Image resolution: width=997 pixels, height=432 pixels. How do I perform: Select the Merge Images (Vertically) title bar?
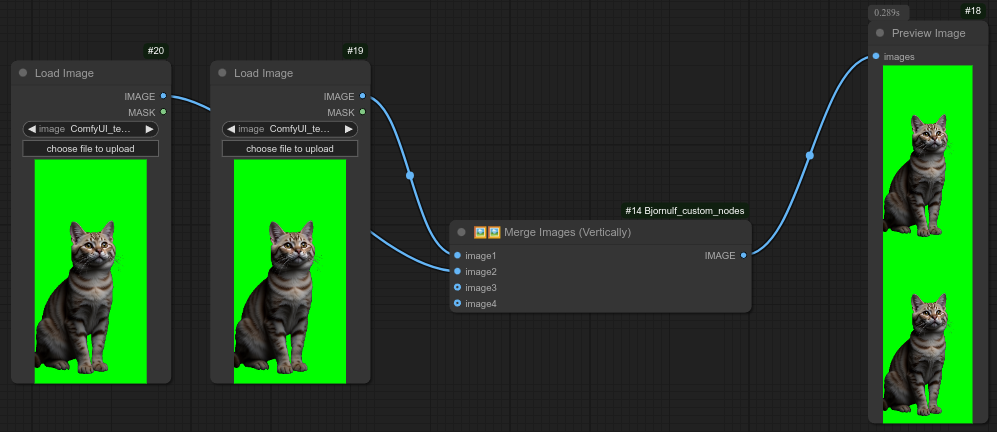click(x=600, y=232)
